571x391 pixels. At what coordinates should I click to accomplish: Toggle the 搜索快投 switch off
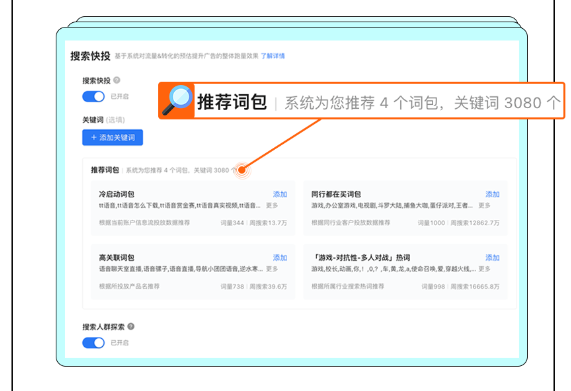click(94, 96)
